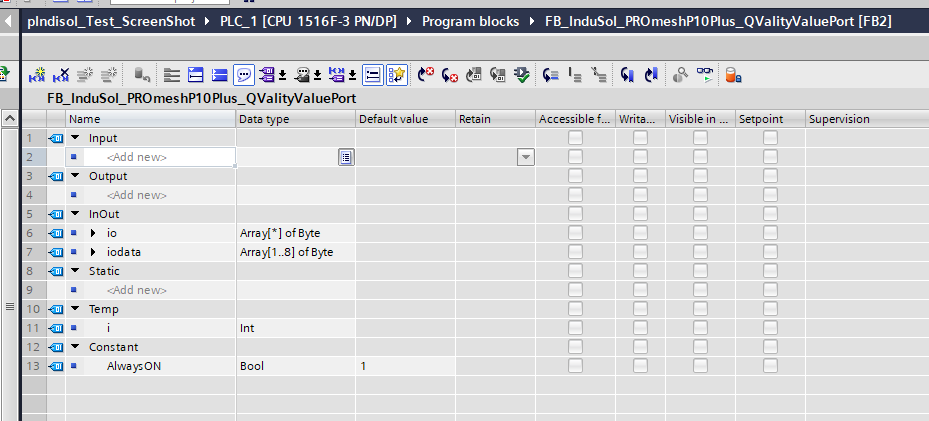The width and height of the screenshot is (929, 421).
Task: Click go to next bookmark icon
Action: click(x=627, y=75)
